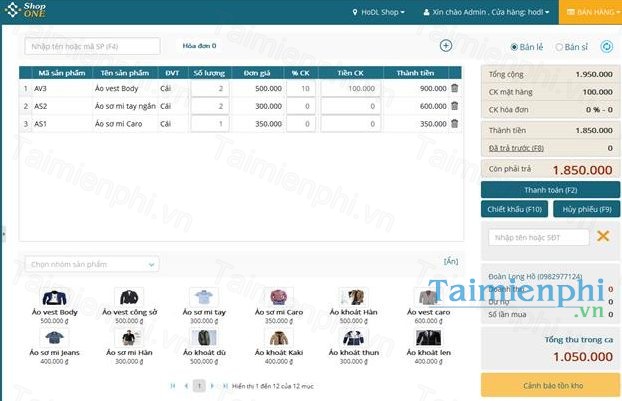Delete the AV3 row with trash icon
This screenshot has height=401, width=622.
coord(454,88)
